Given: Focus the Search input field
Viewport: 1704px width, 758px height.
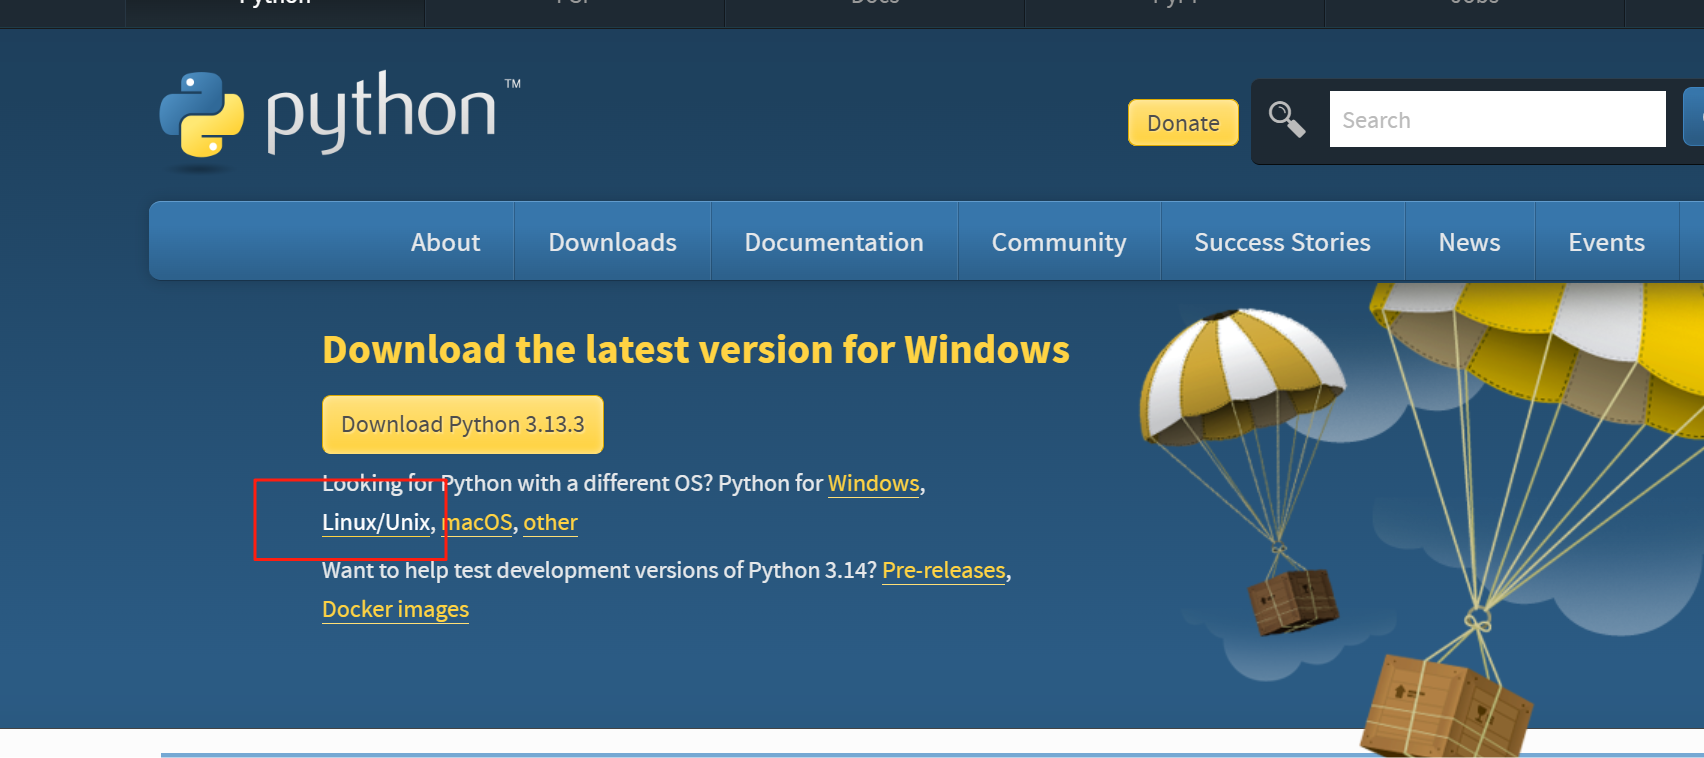Looking at the screenshot, I should pyautogui.click(x=1497, y=119).
